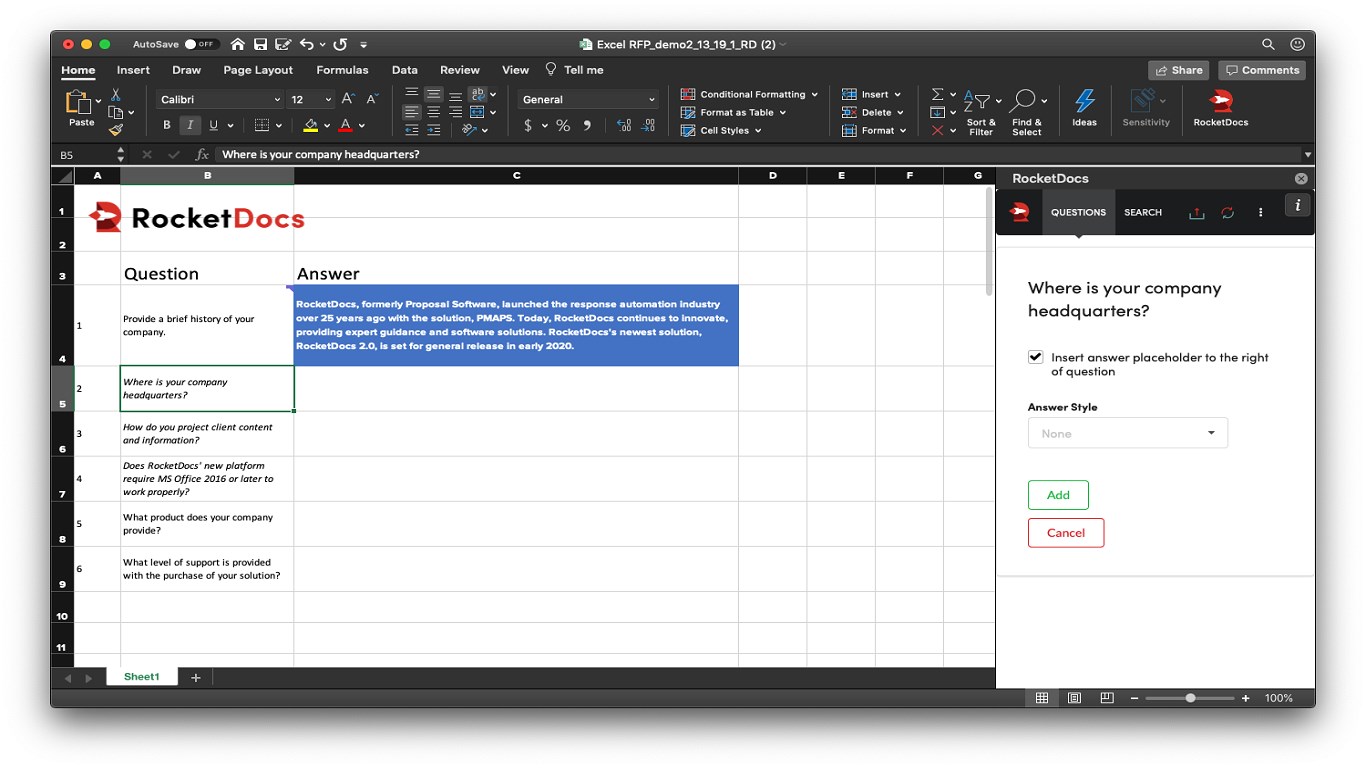Switch to Normal view in status bar
The width and height of the screenshot is (1366, 768).
click(1042, 698)
